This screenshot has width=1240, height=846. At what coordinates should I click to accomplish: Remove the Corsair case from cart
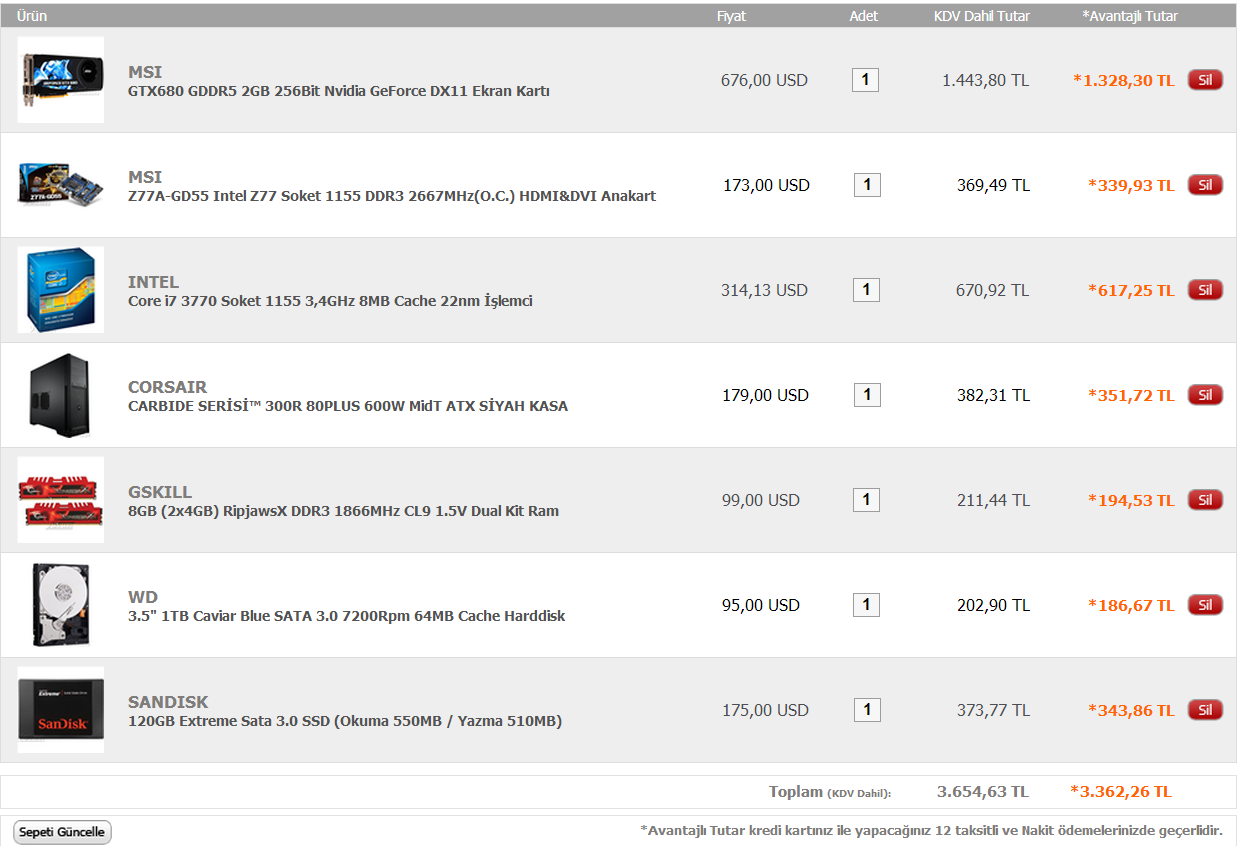tap(1205, 395)
